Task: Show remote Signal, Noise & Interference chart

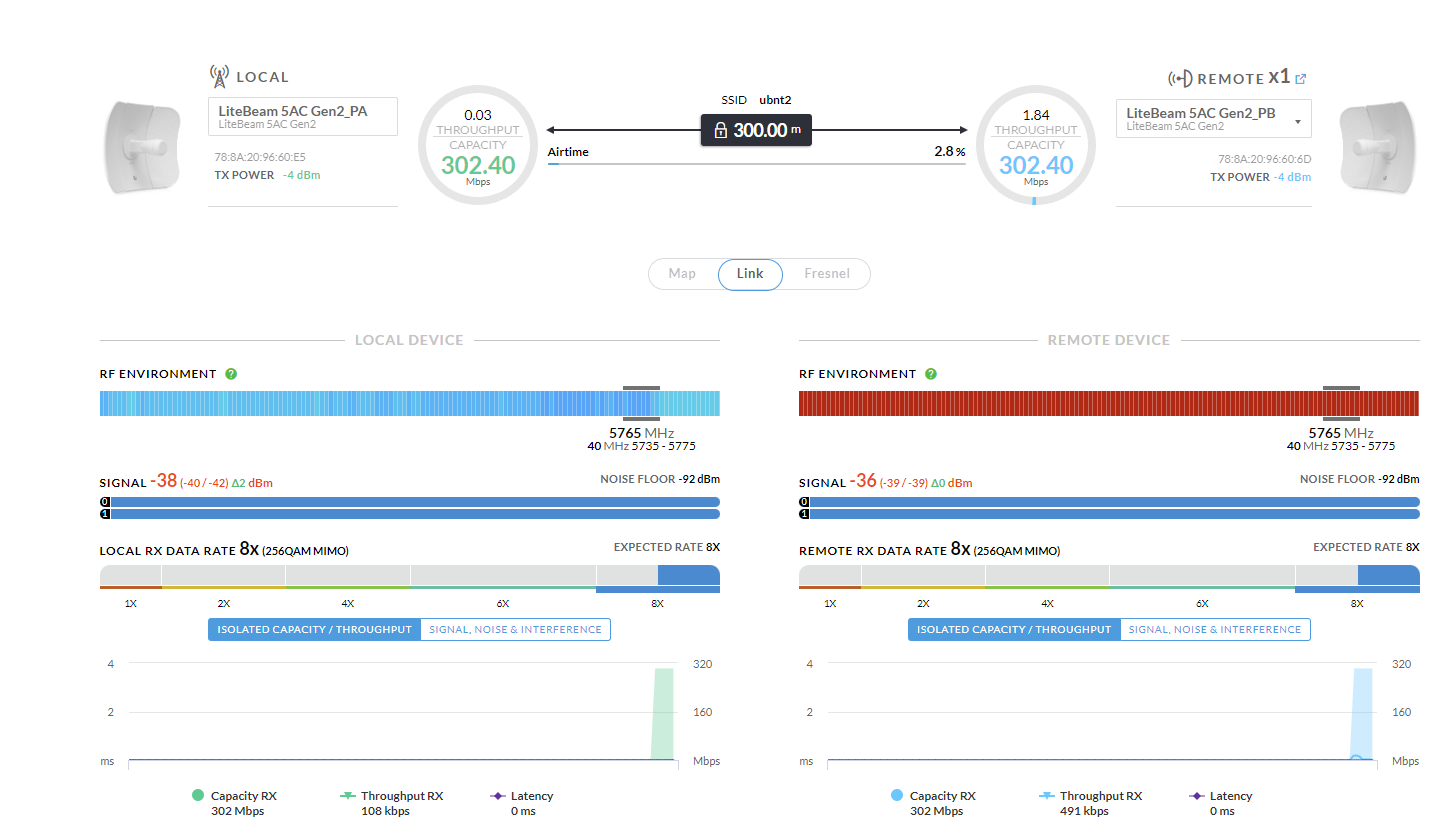Action: pyautogui.click(x=1215, y=630)
